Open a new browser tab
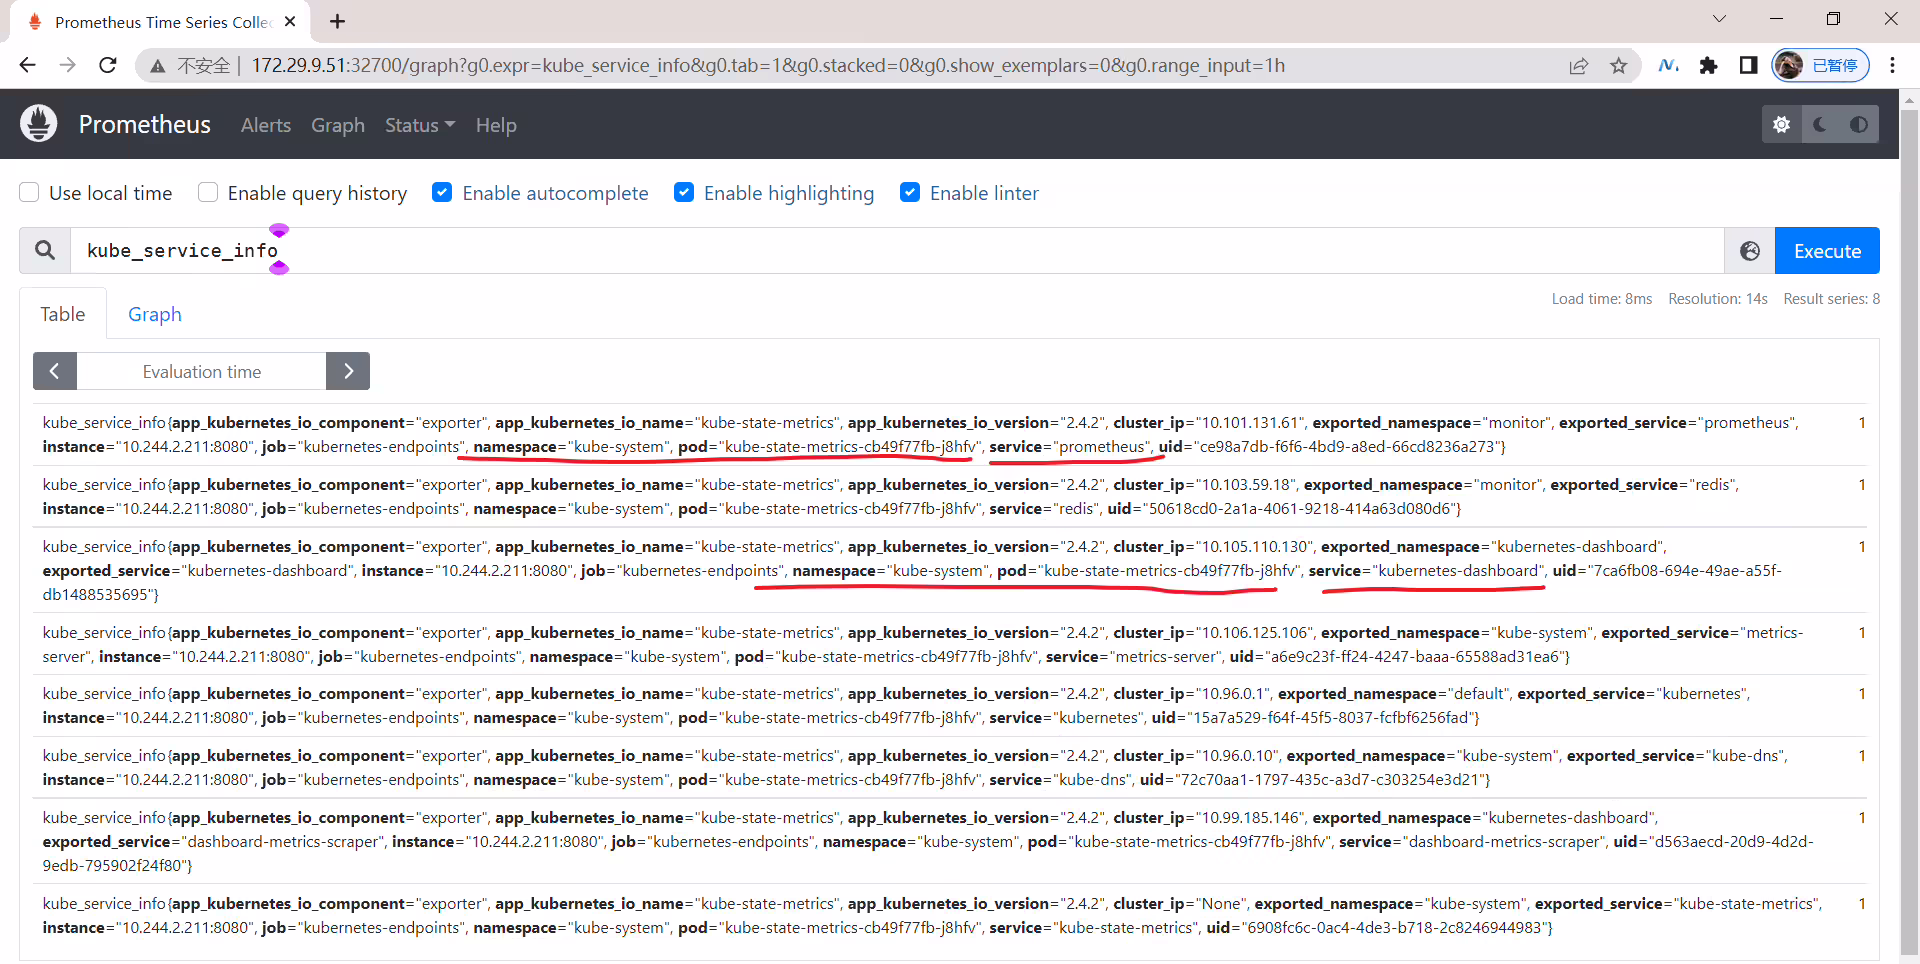The height and width of the screenshot is (964, 1920). click(x=338, y=21)
